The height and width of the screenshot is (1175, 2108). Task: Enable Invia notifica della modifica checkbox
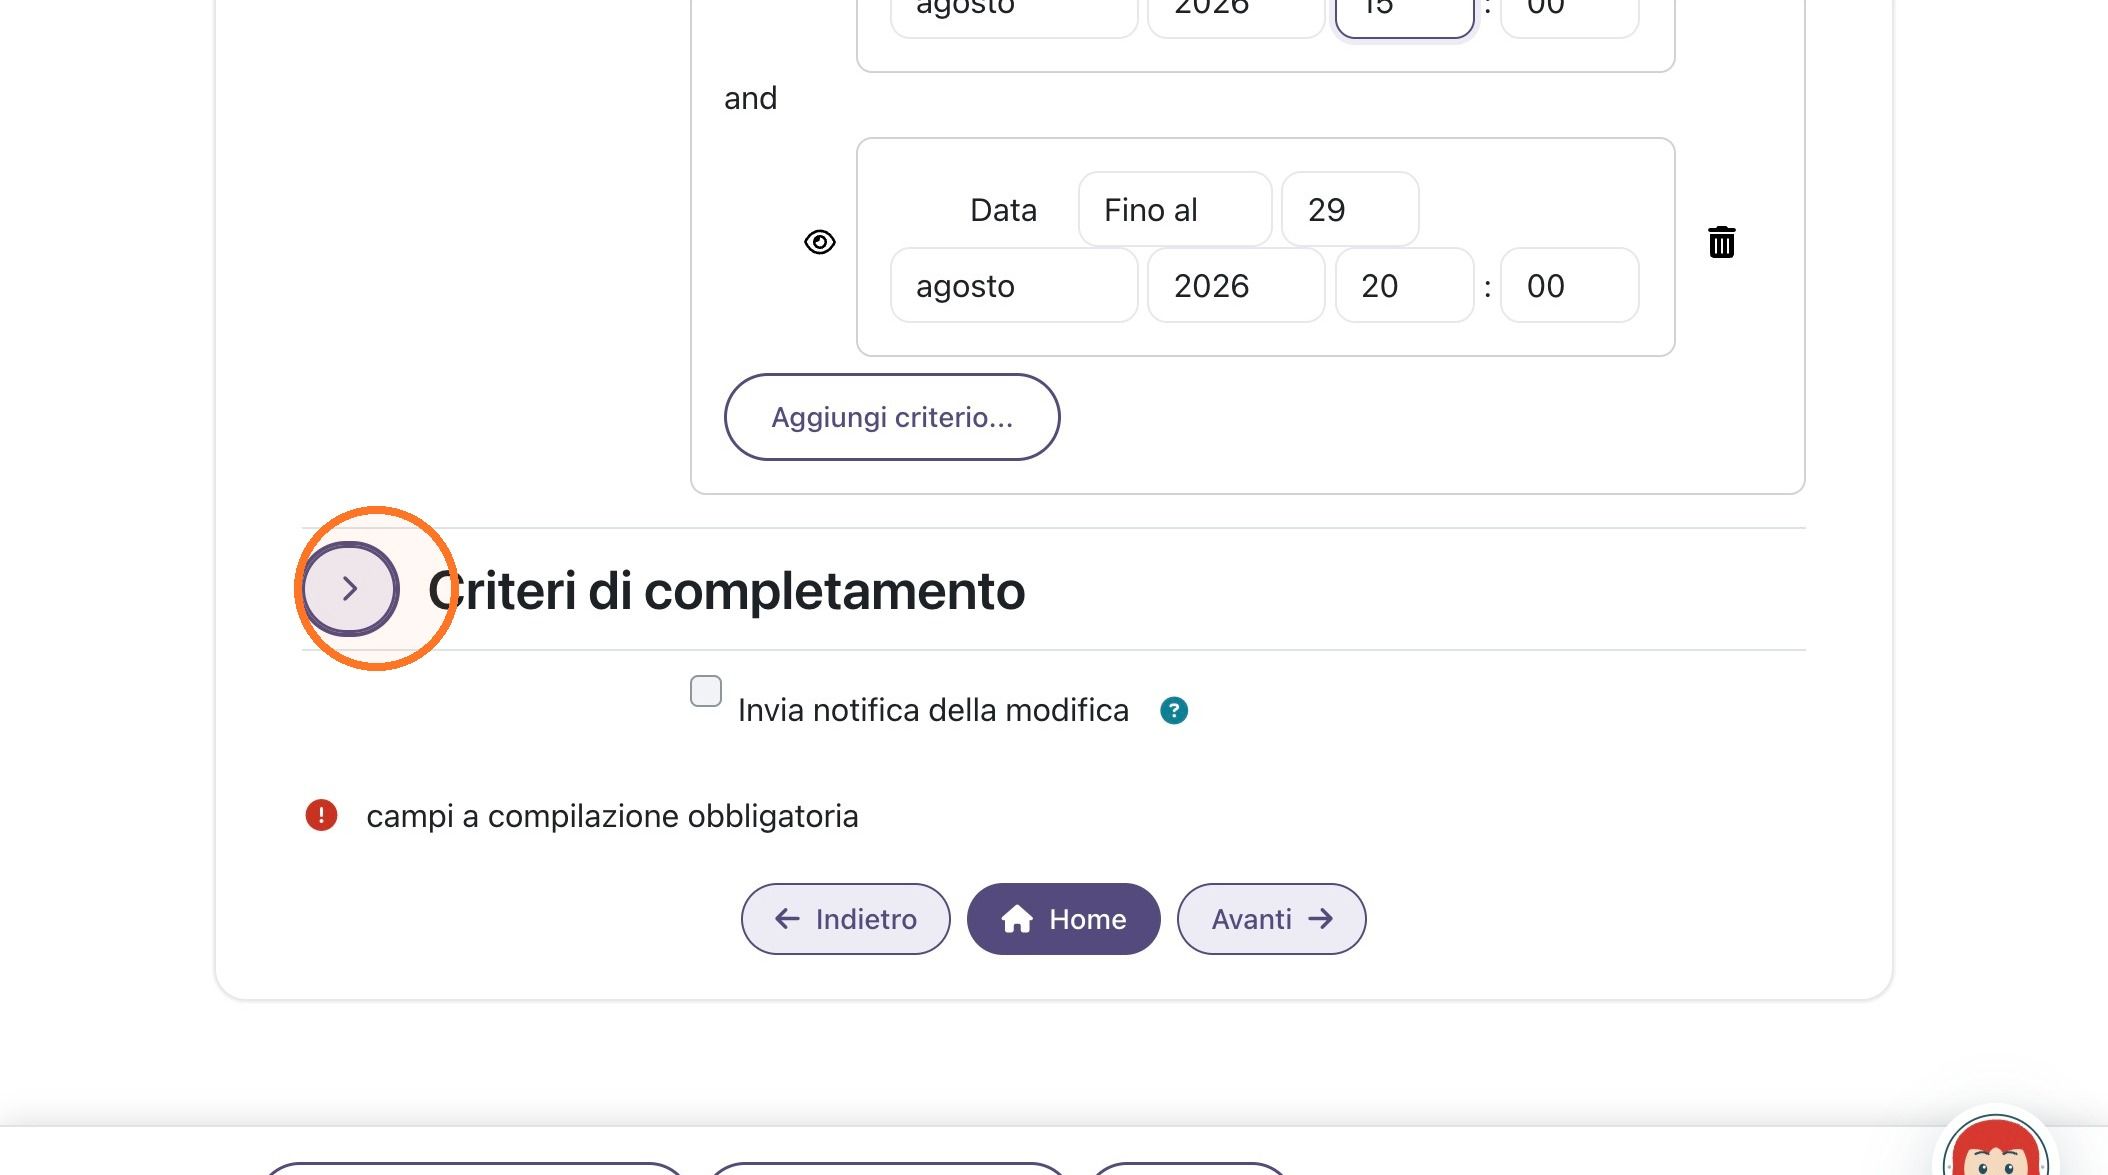pyautogui.click(x=706, y=691)
